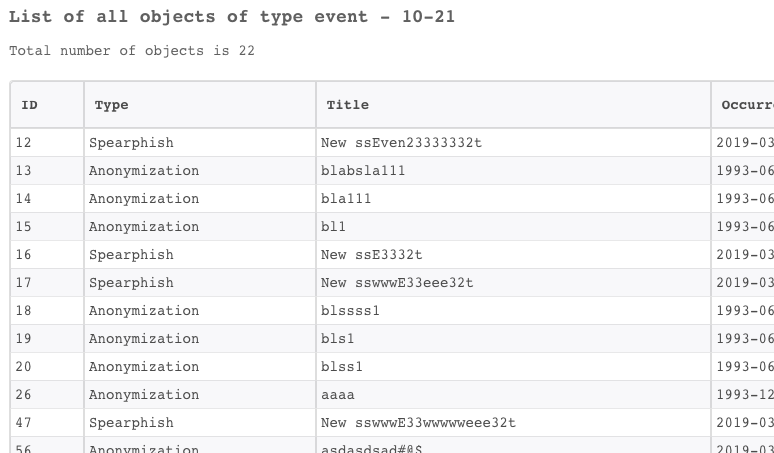This screenshot has width=774, height=453.
Task: Click Anonymization type in row 20
Action: click(x=144, y=367)
